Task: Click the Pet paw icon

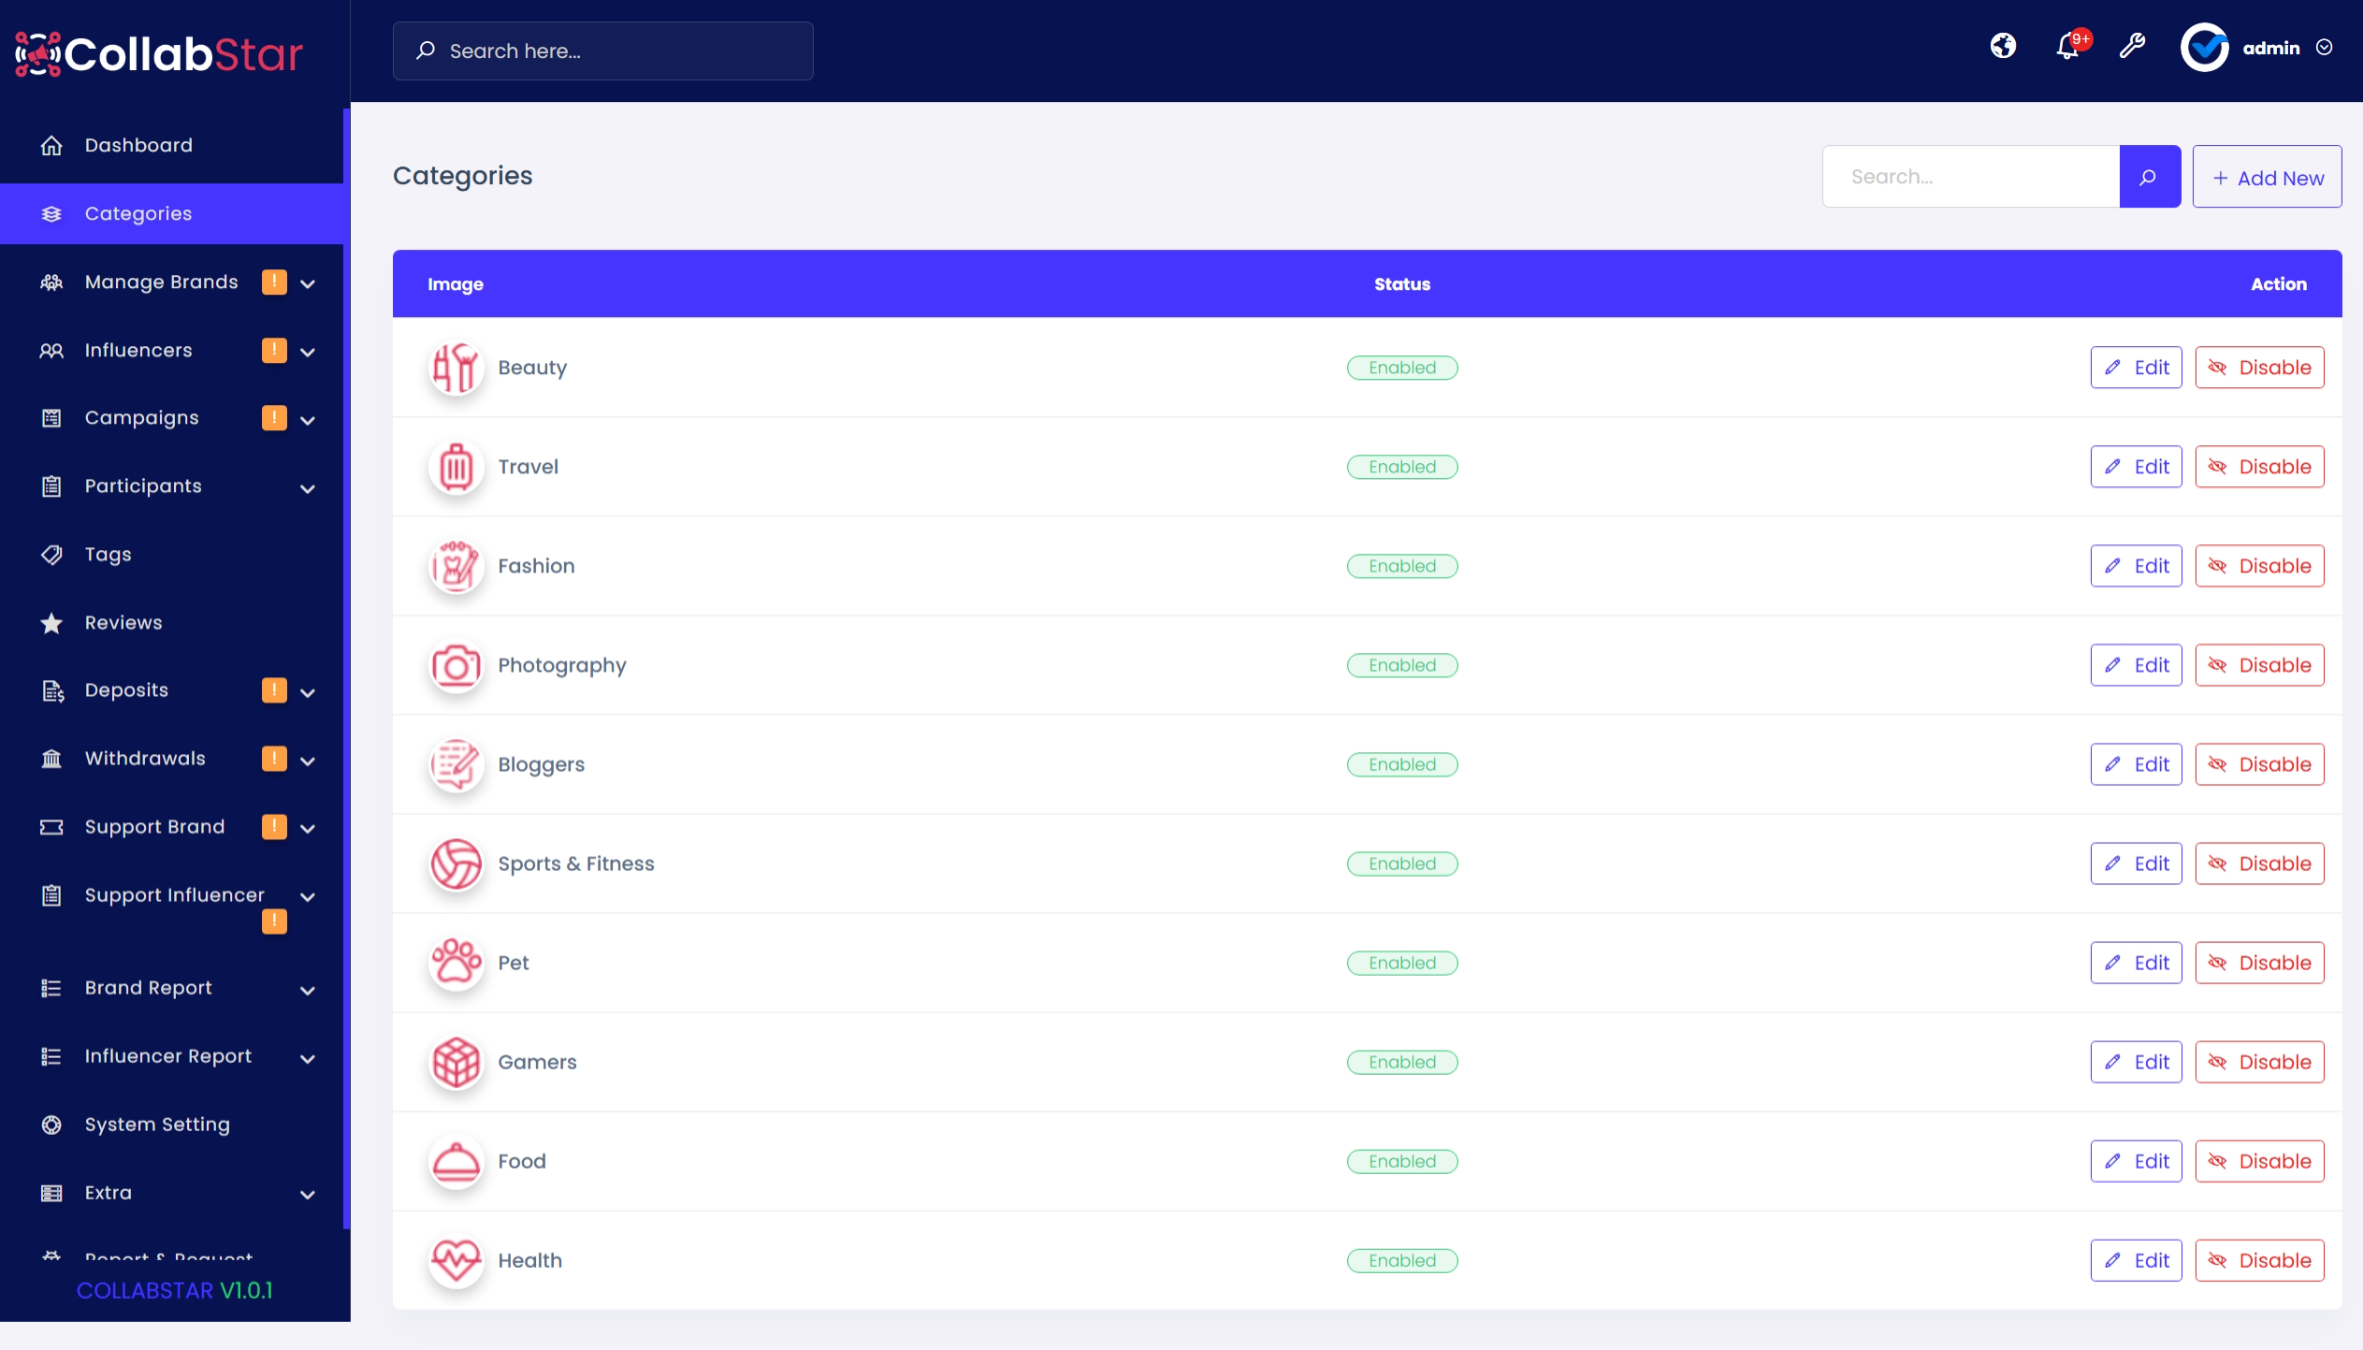Action: (456, 963)
